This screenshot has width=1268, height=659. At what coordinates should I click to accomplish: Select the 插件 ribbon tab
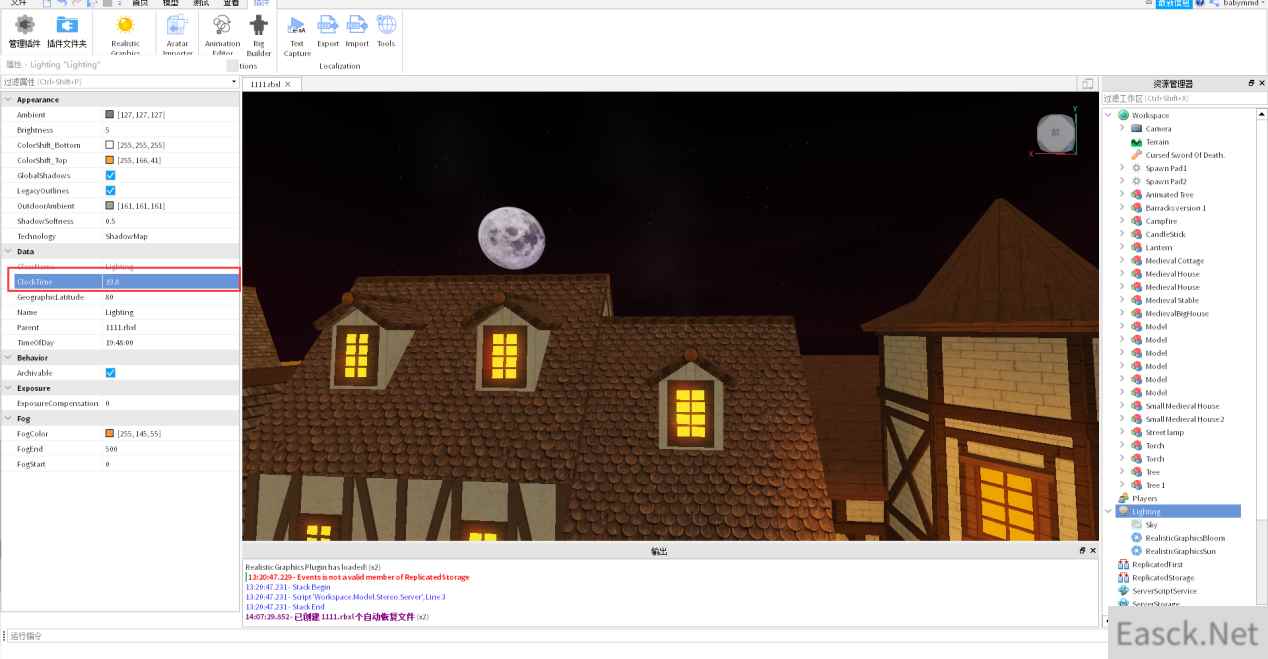point(261,3)
